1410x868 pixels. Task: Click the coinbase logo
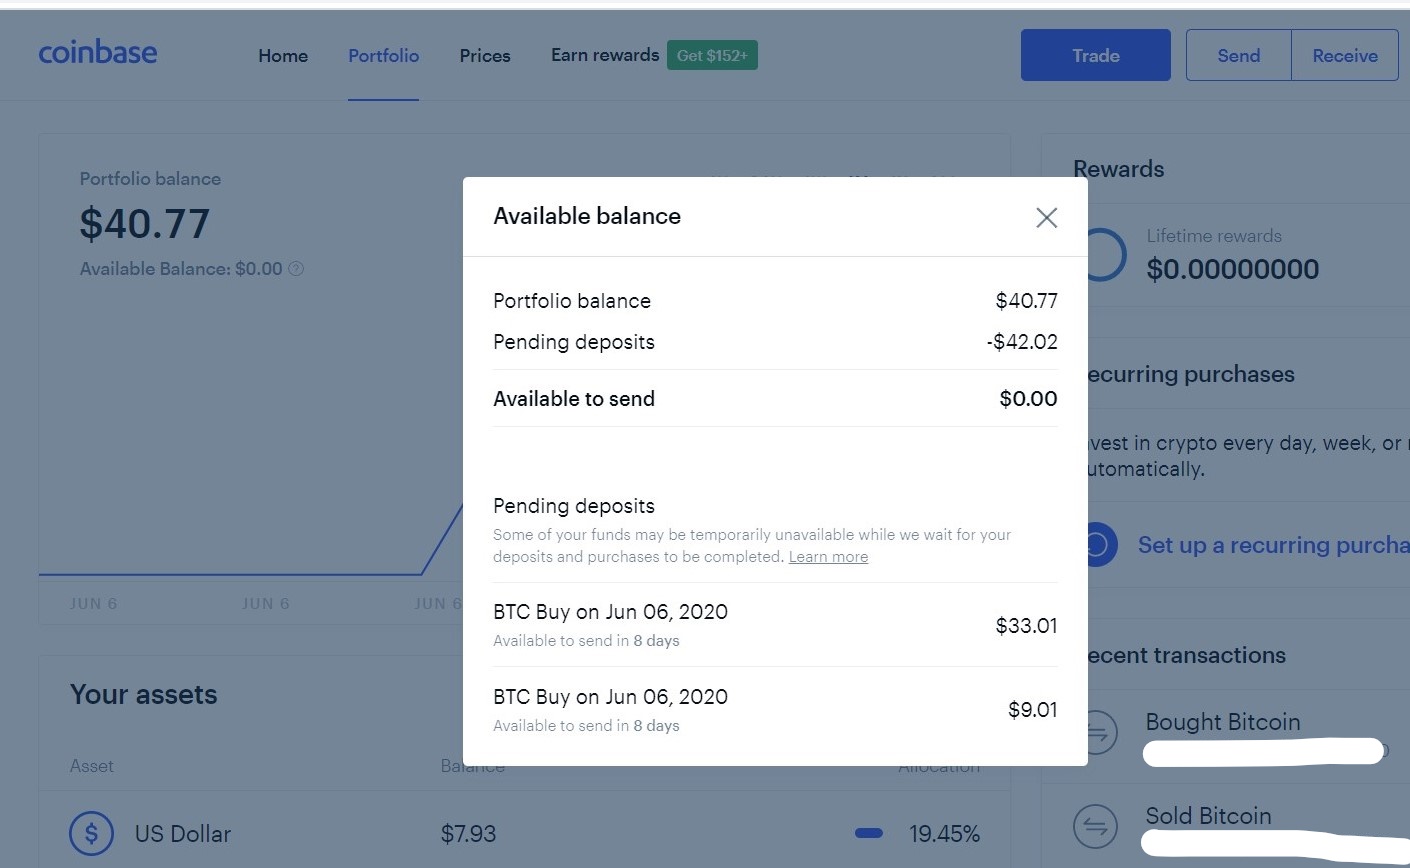[98, 52]
